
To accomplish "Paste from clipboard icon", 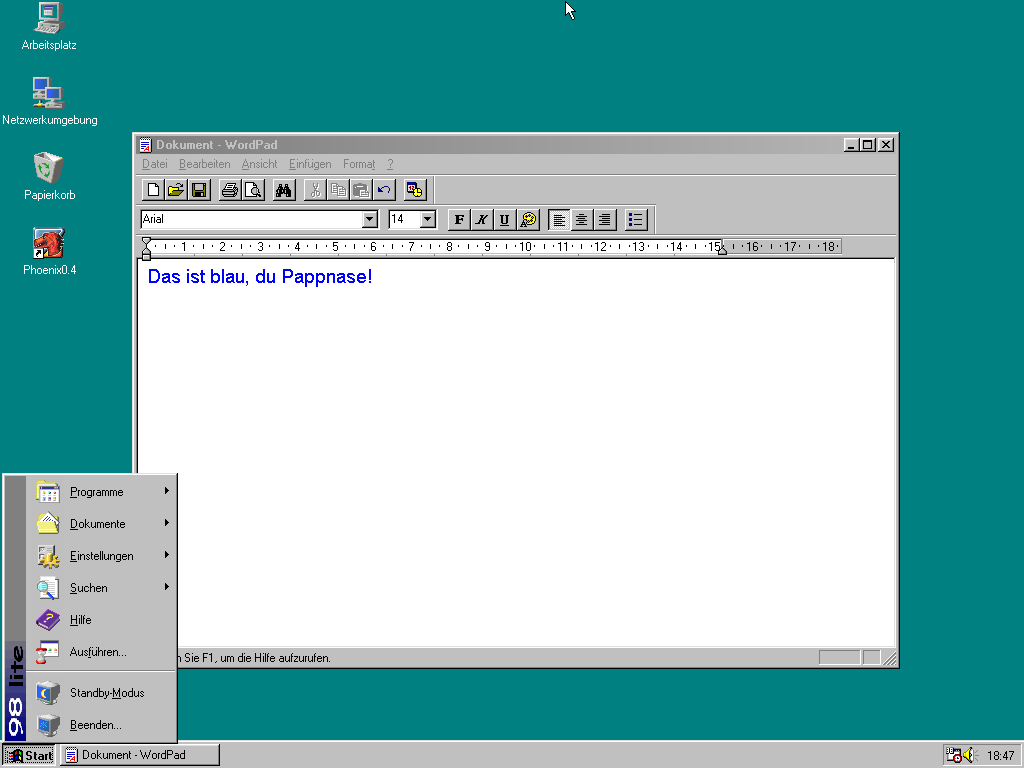I will 361,190.
